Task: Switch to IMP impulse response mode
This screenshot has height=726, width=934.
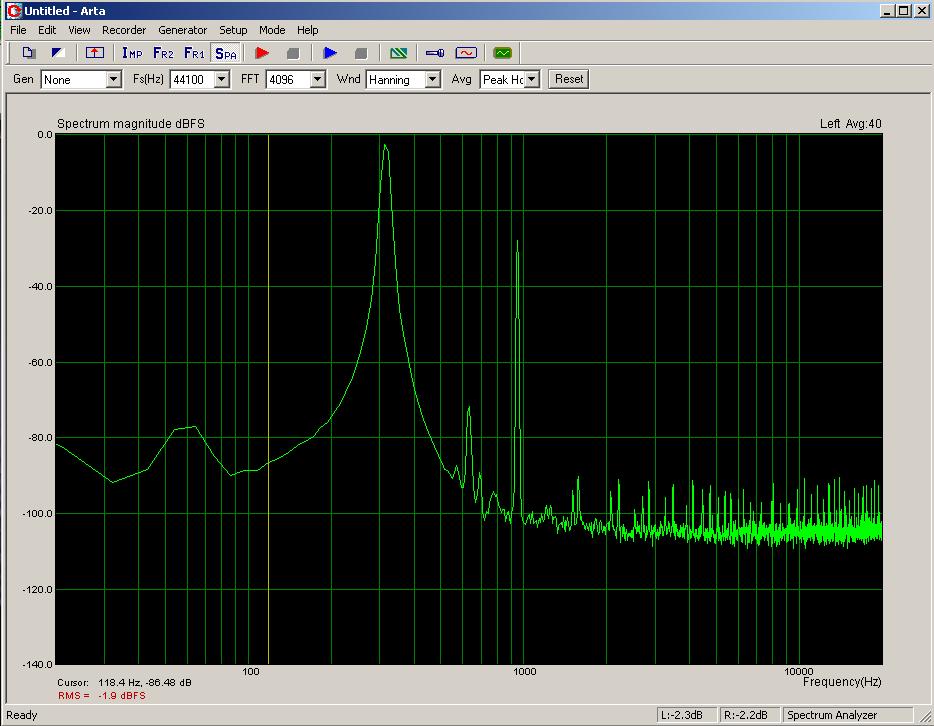Action: click(132, 53)
